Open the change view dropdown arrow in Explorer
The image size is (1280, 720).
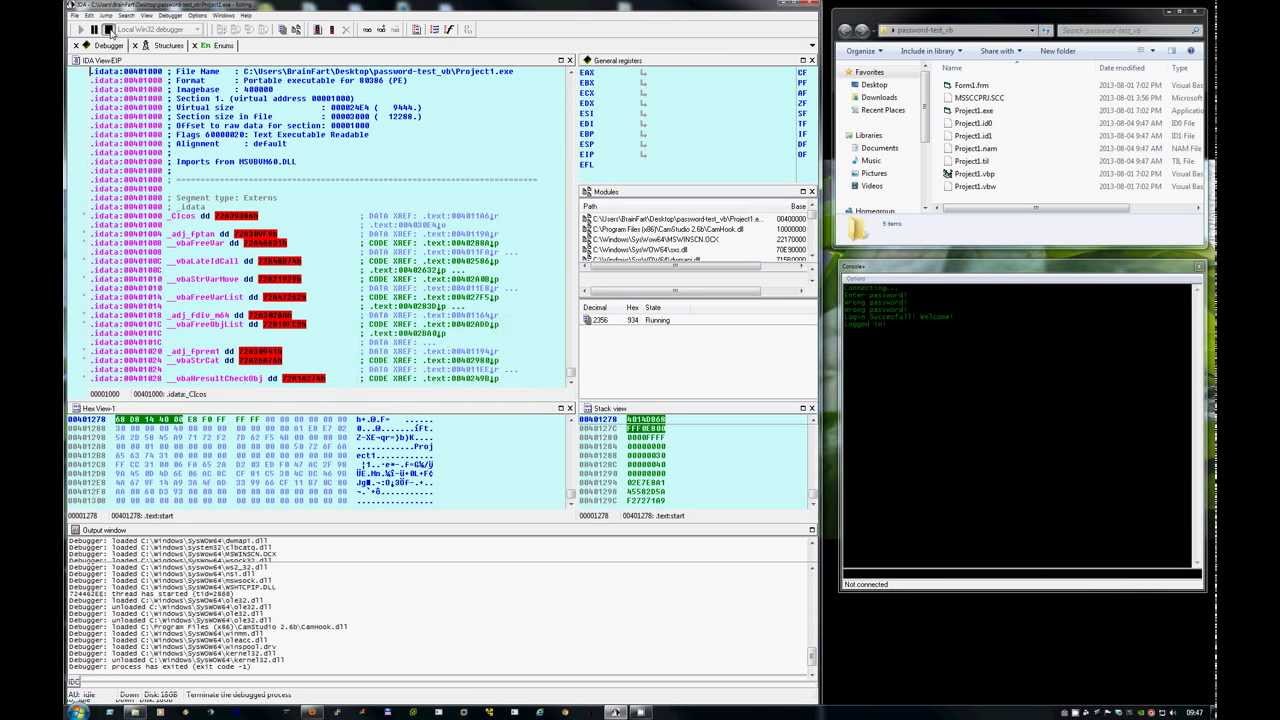point(1153,51)
